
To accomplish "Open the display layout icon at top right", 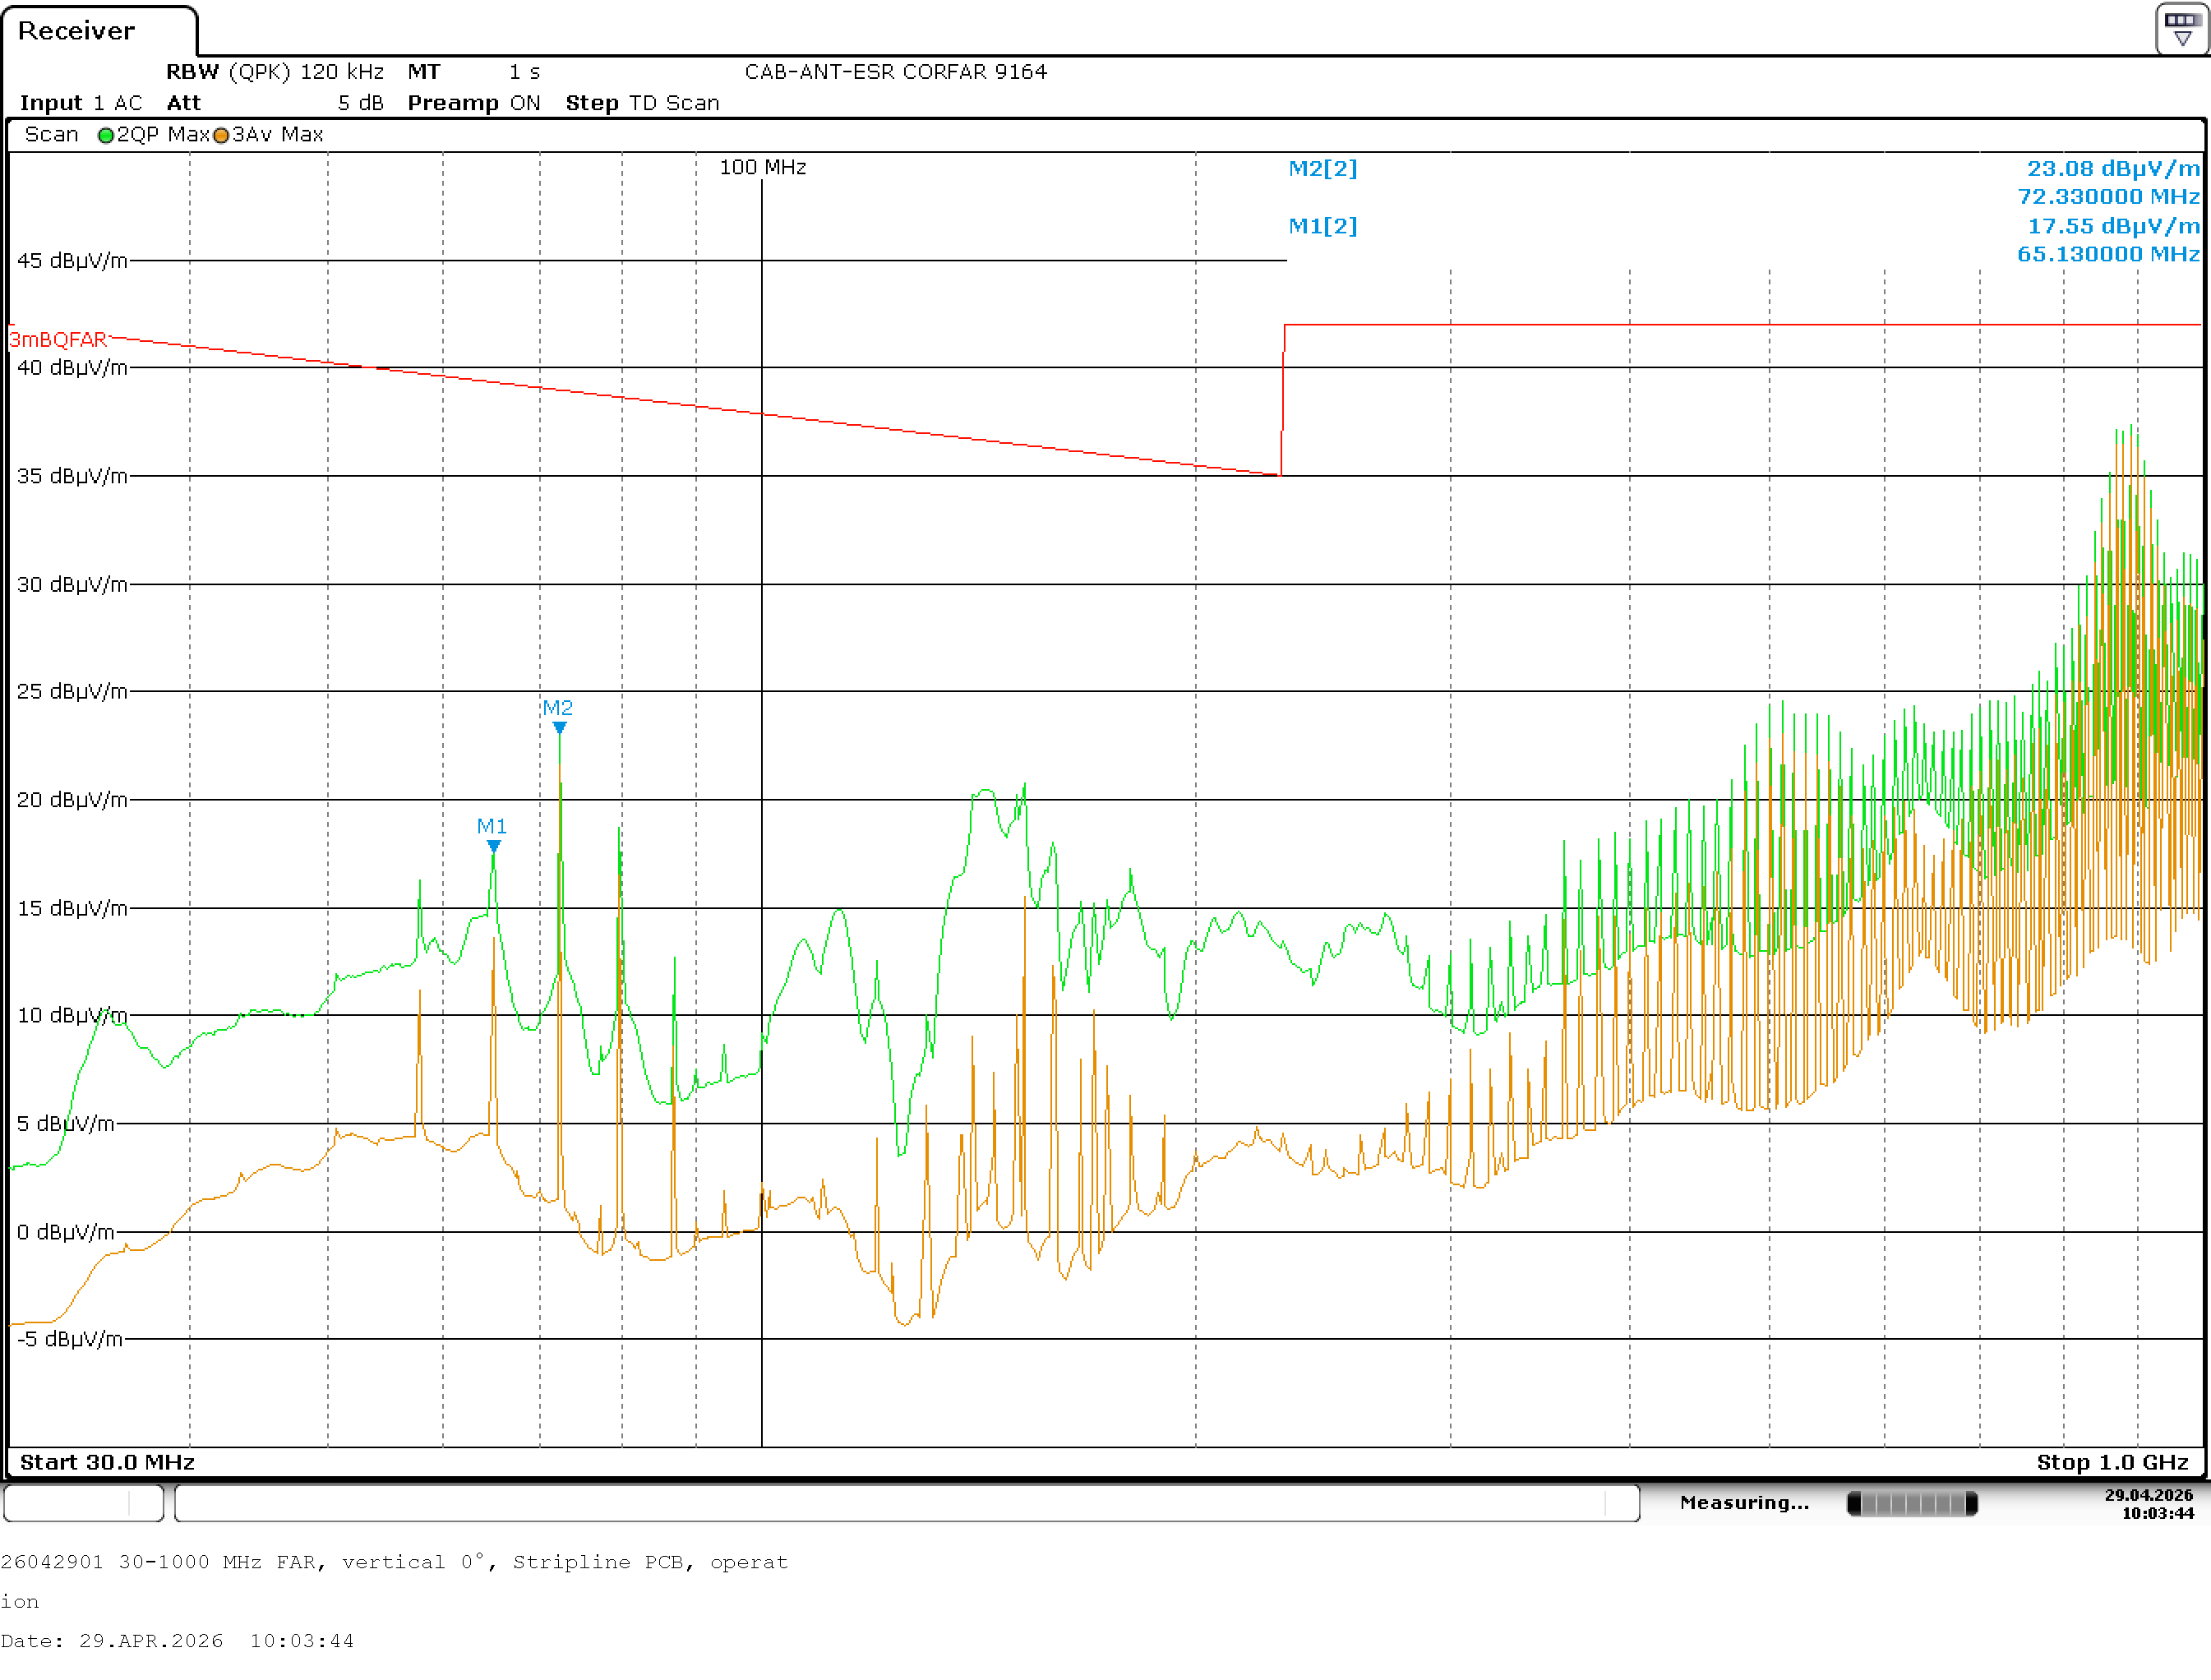I will (2181, 29).
